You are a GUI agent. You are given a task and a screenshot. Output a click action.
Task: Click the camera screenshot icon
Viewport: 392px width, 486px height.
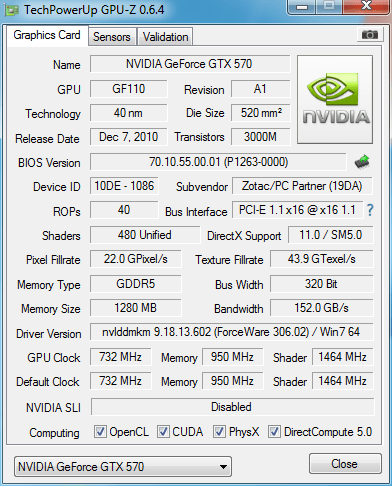coord(369,34)
